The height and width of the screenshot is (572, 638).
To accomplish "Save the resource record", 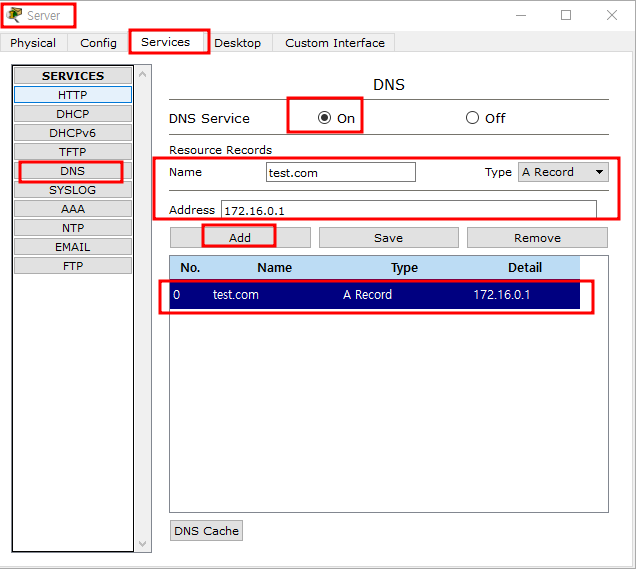I will [389, 238].
